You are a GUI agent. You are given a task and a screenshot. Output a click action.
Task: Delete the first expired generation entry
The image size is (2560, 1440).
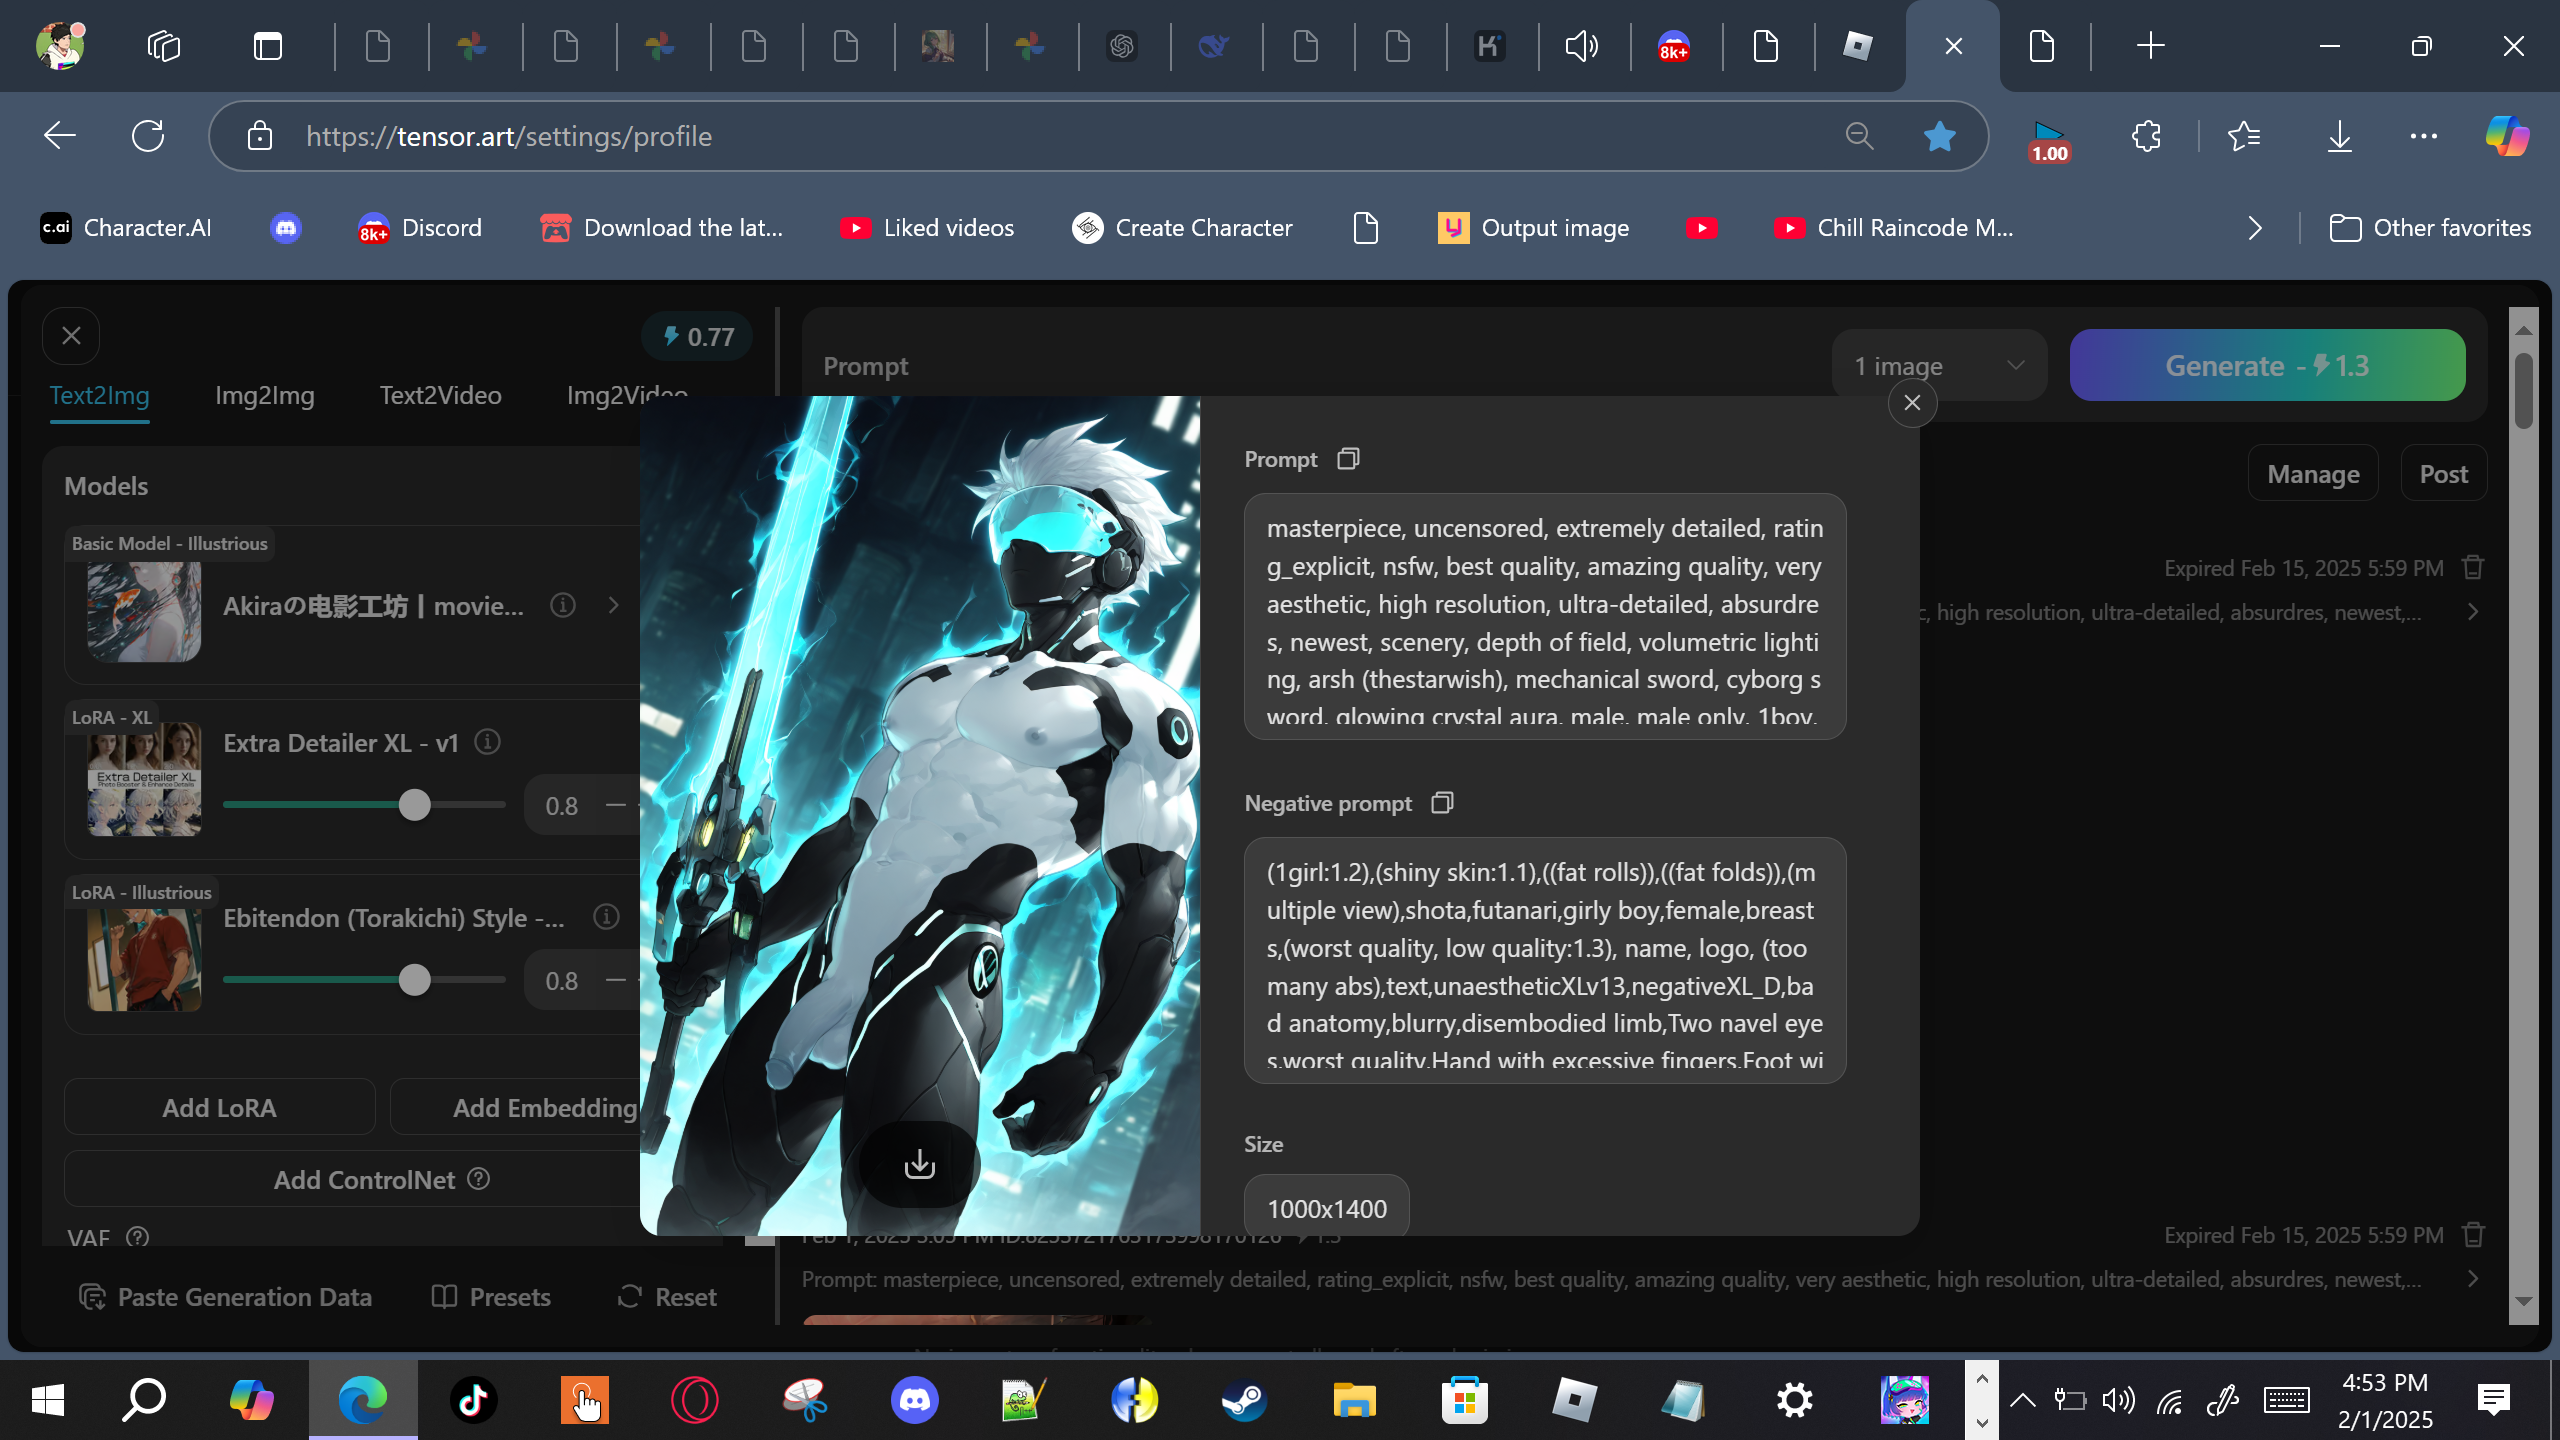2473,568
